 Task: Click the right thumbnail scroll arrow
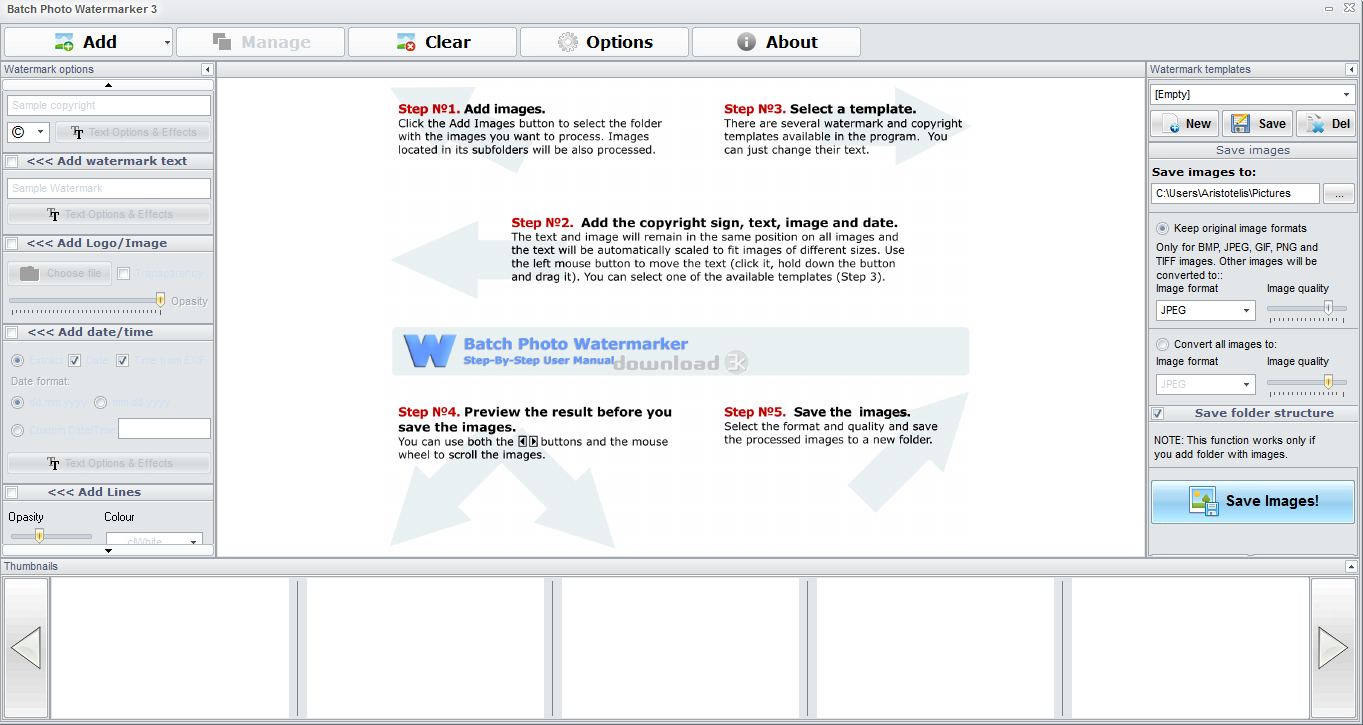[1333, 647]
